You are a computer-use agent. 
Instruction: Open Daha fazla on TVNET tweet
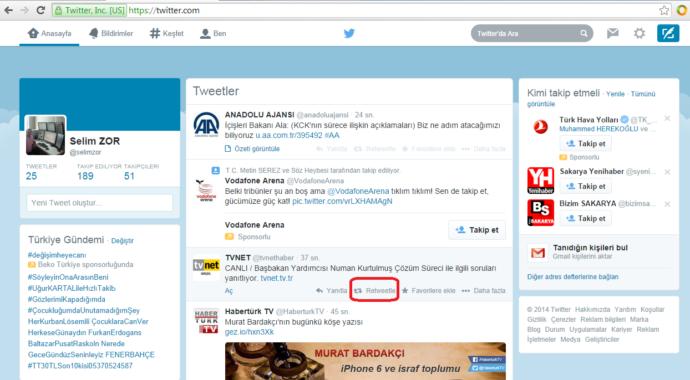tap(483, 291)
